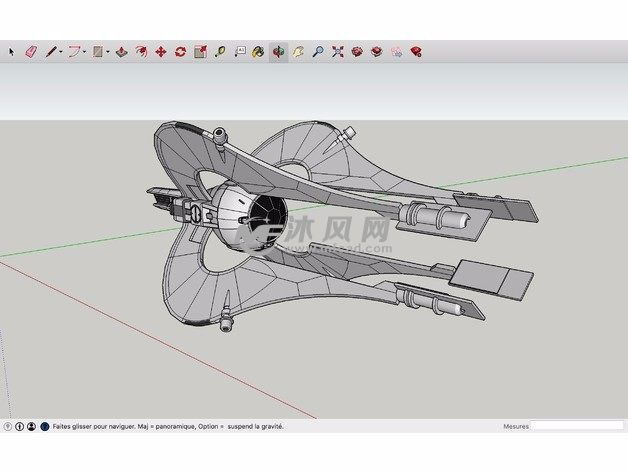The image size is (628, 472).
Task: Choose the Push/Pull tool
Action: [x=120, y=51]
